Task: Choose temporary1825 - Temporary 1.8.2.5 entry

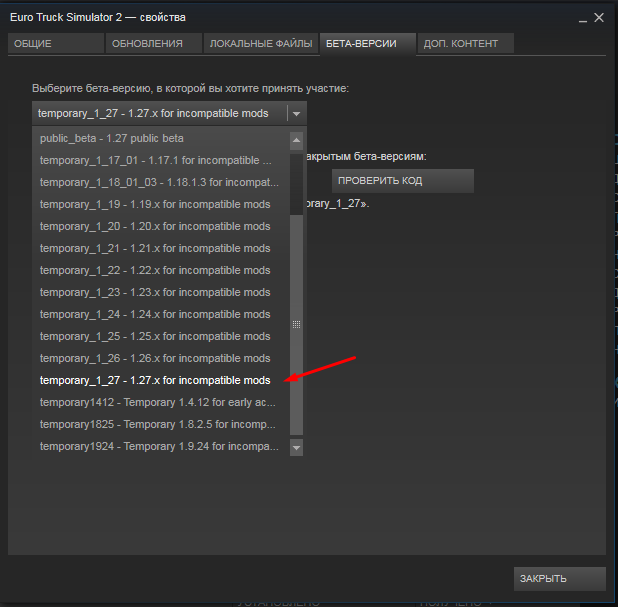Action: coord(160,425)
